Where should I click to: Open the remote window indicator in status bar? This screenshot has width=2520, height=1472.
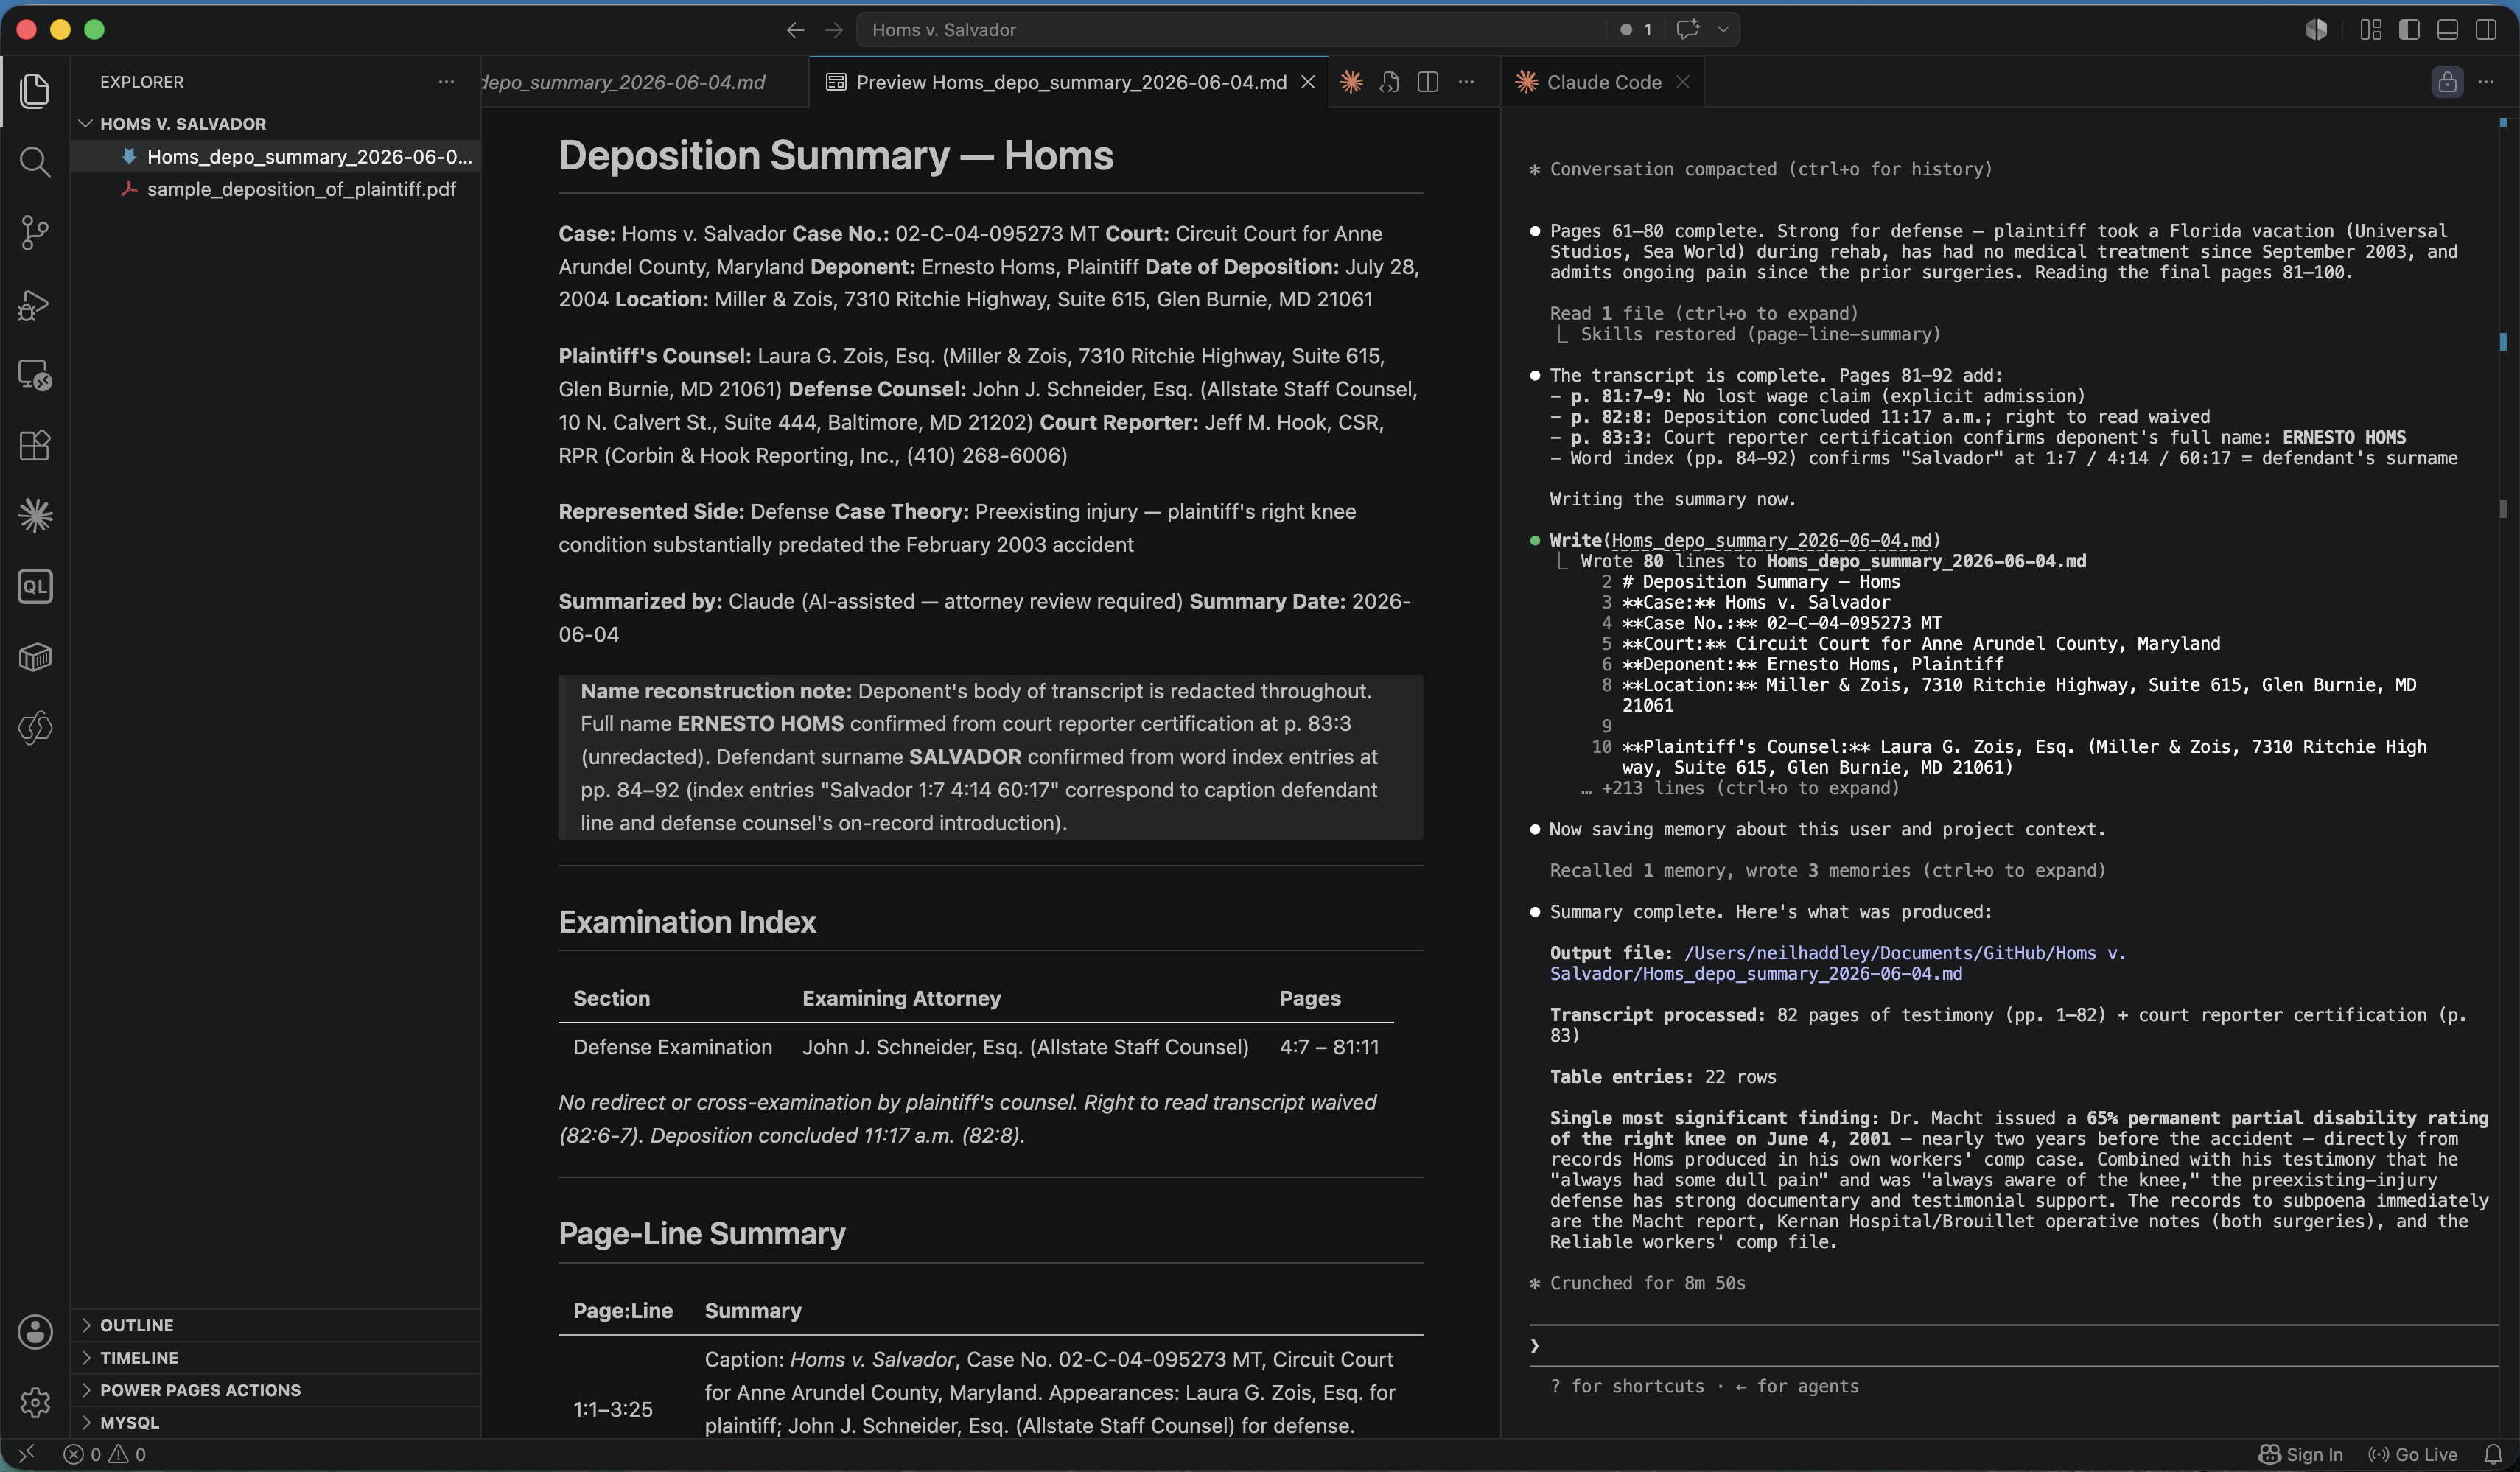click(27, 1454)
